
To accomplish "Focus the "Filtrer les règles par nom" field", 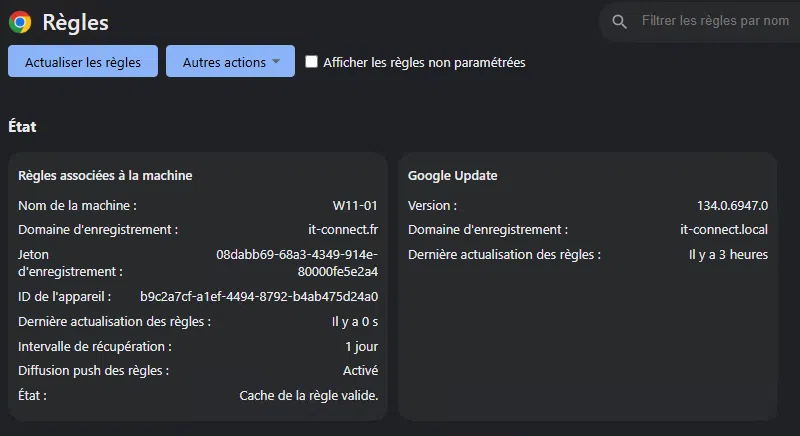I will (x=714, y=21).
